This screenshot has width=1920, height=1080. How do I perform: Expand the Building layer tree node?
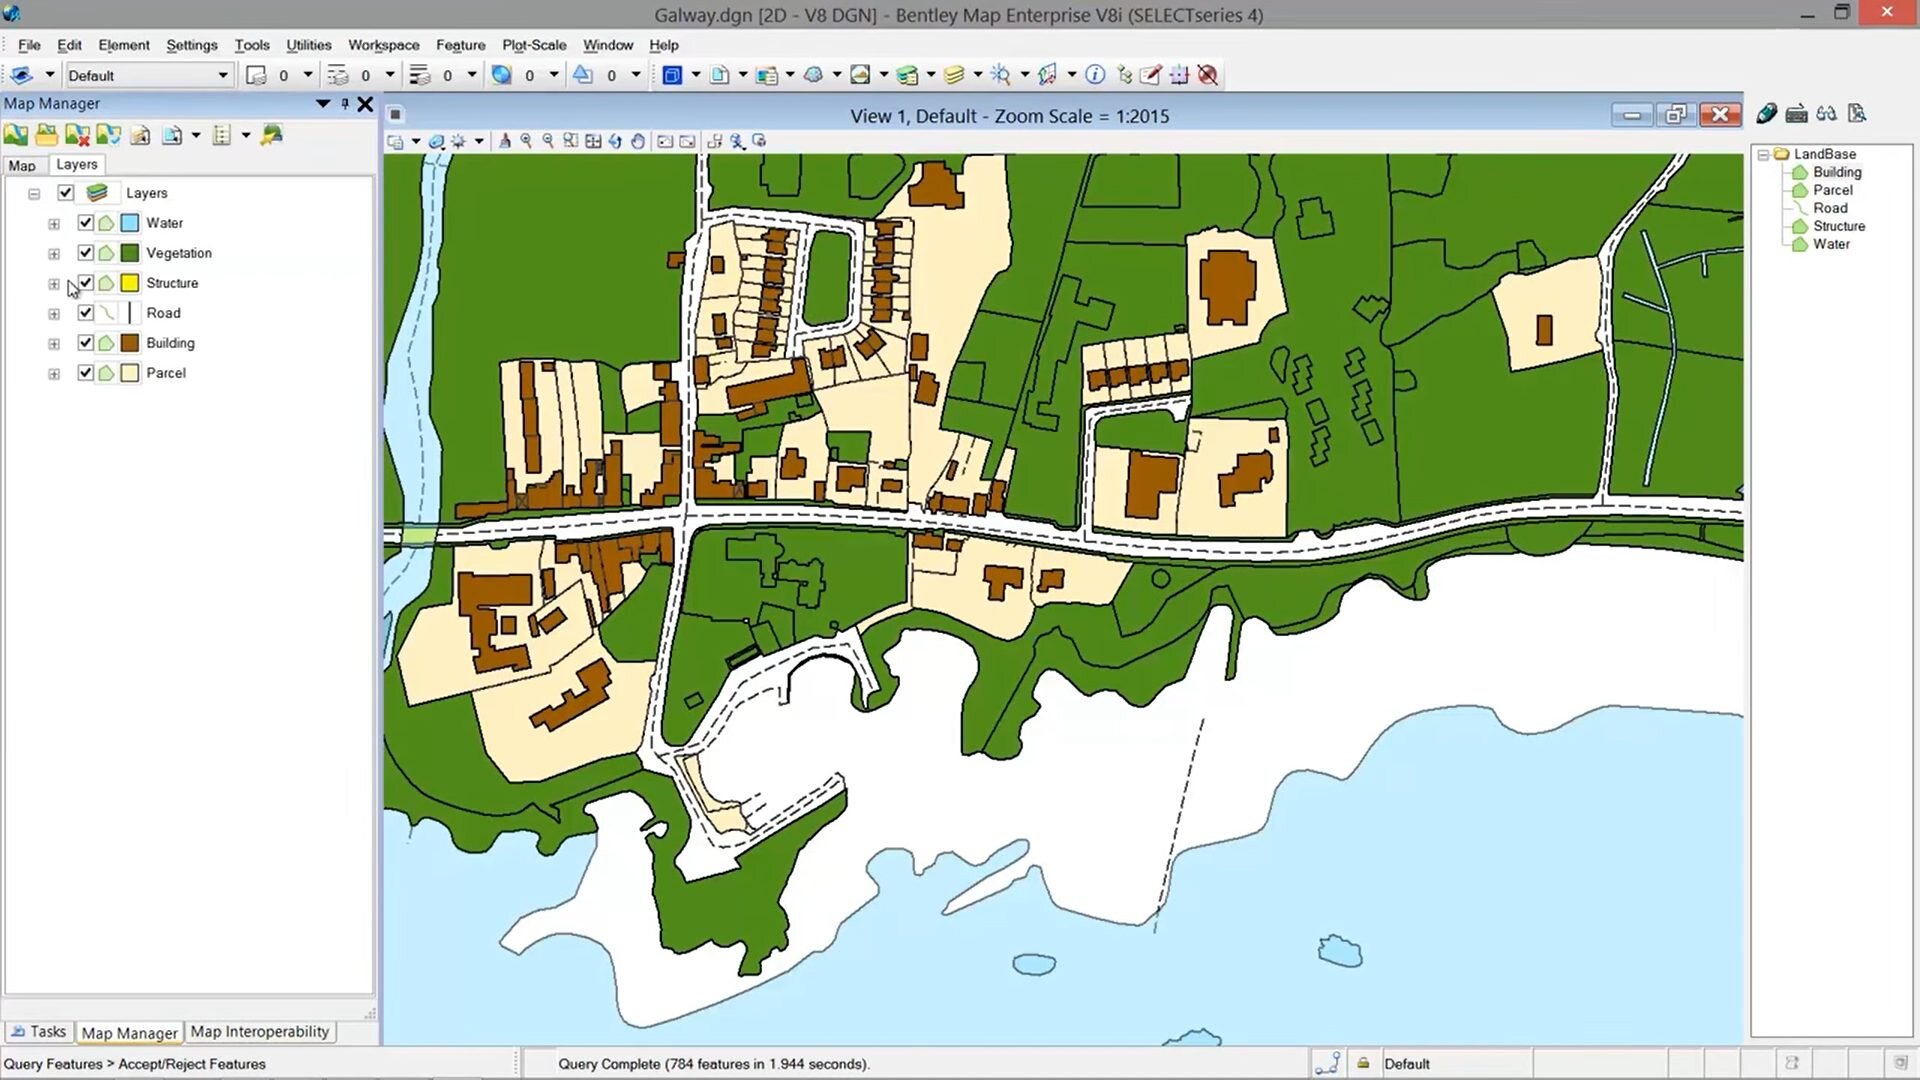click(x=54, y=344)
